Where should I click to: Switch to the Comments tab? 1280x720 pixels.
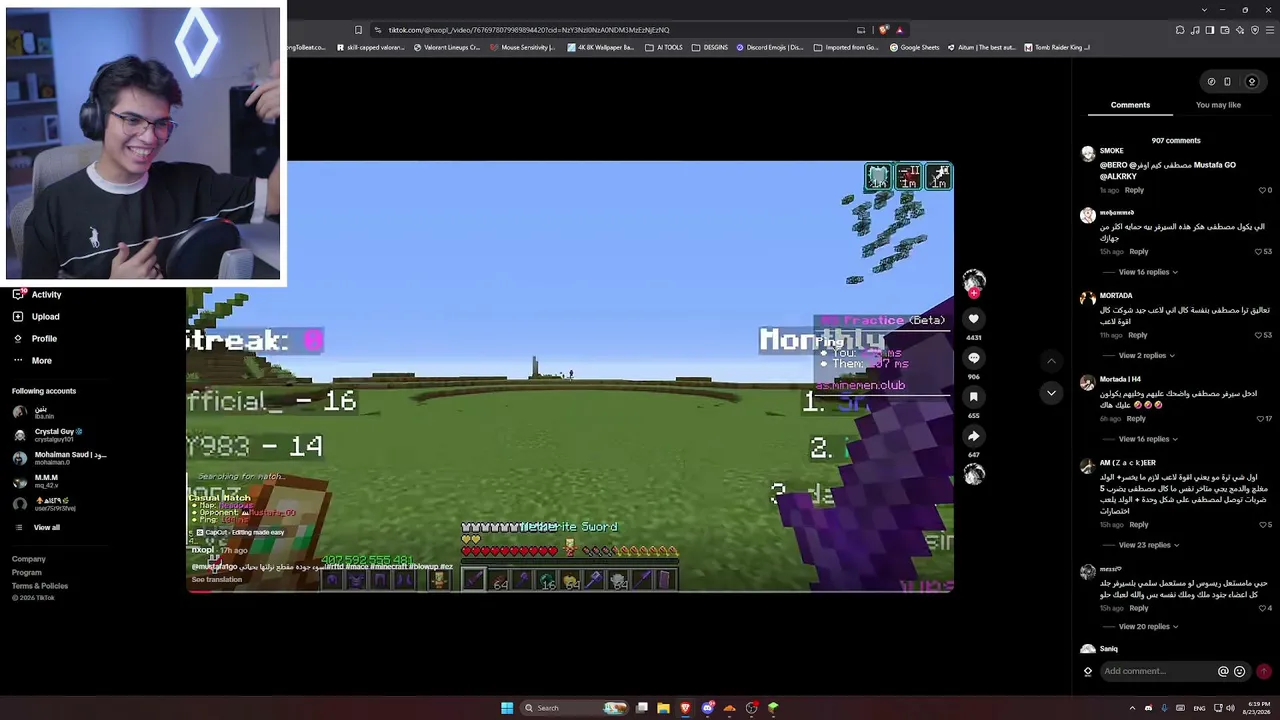(x=1130, y=105)
